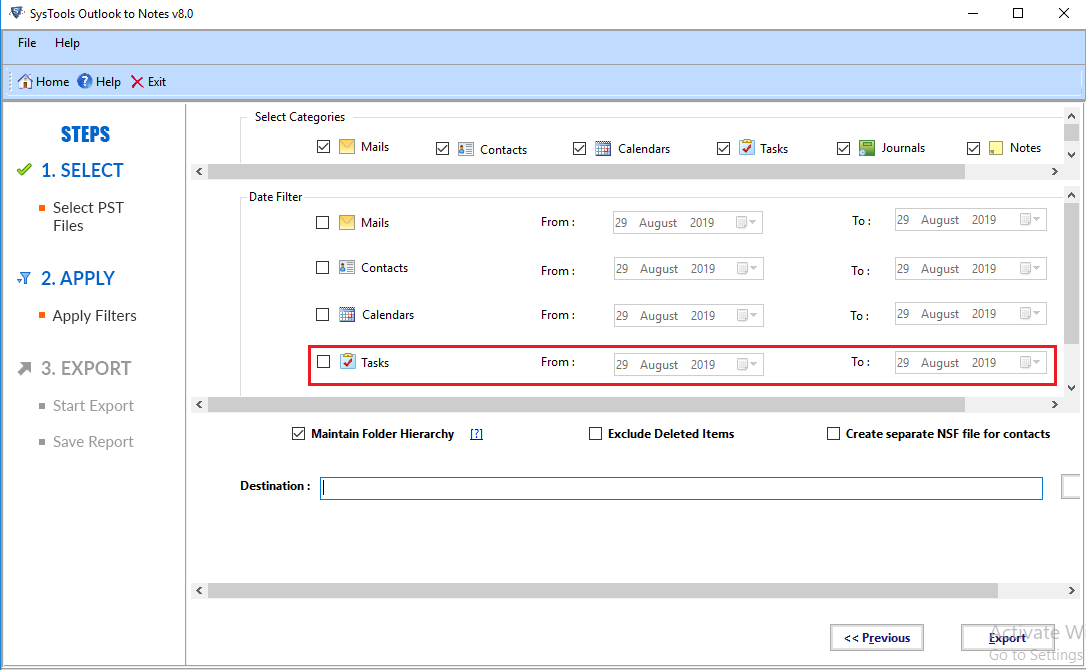The width and height of the screenshot is (1086, 670).
Task: Uncheck the Journals category checkbox
Action: tap(844, 149)
